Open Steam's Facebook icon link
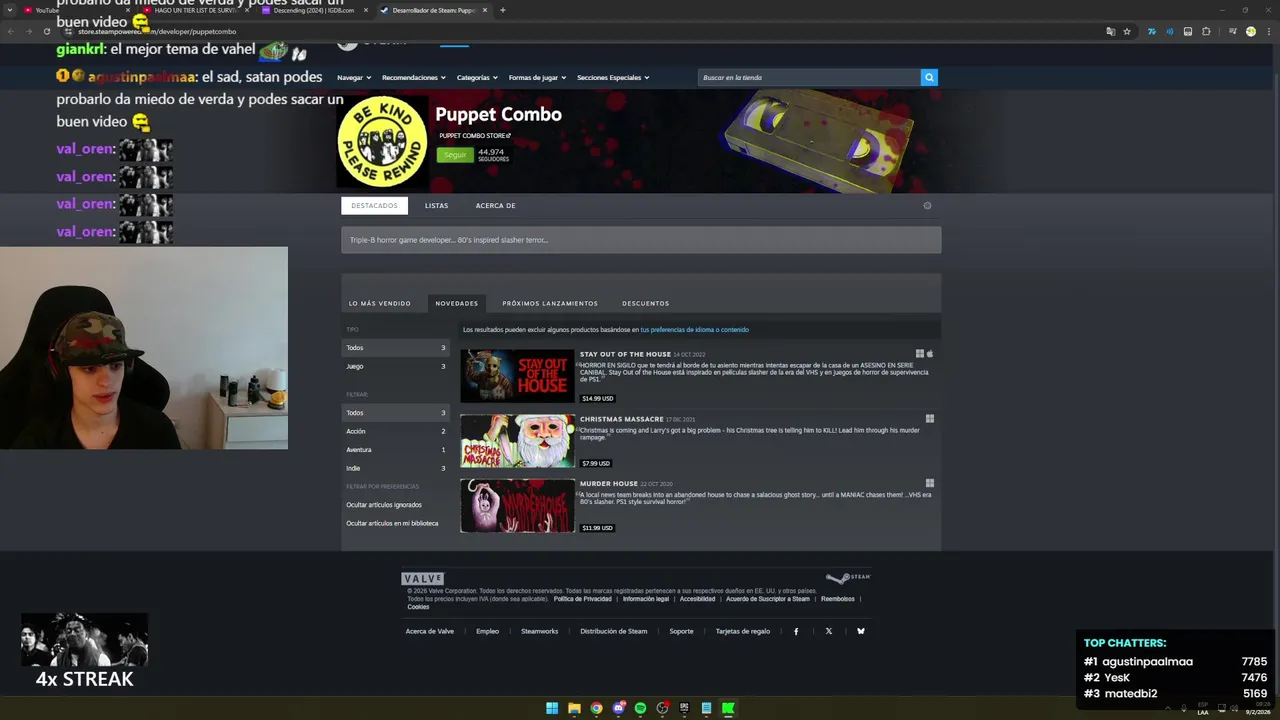Viewport: 1280px width, 720px height. [x=796, y=631]
